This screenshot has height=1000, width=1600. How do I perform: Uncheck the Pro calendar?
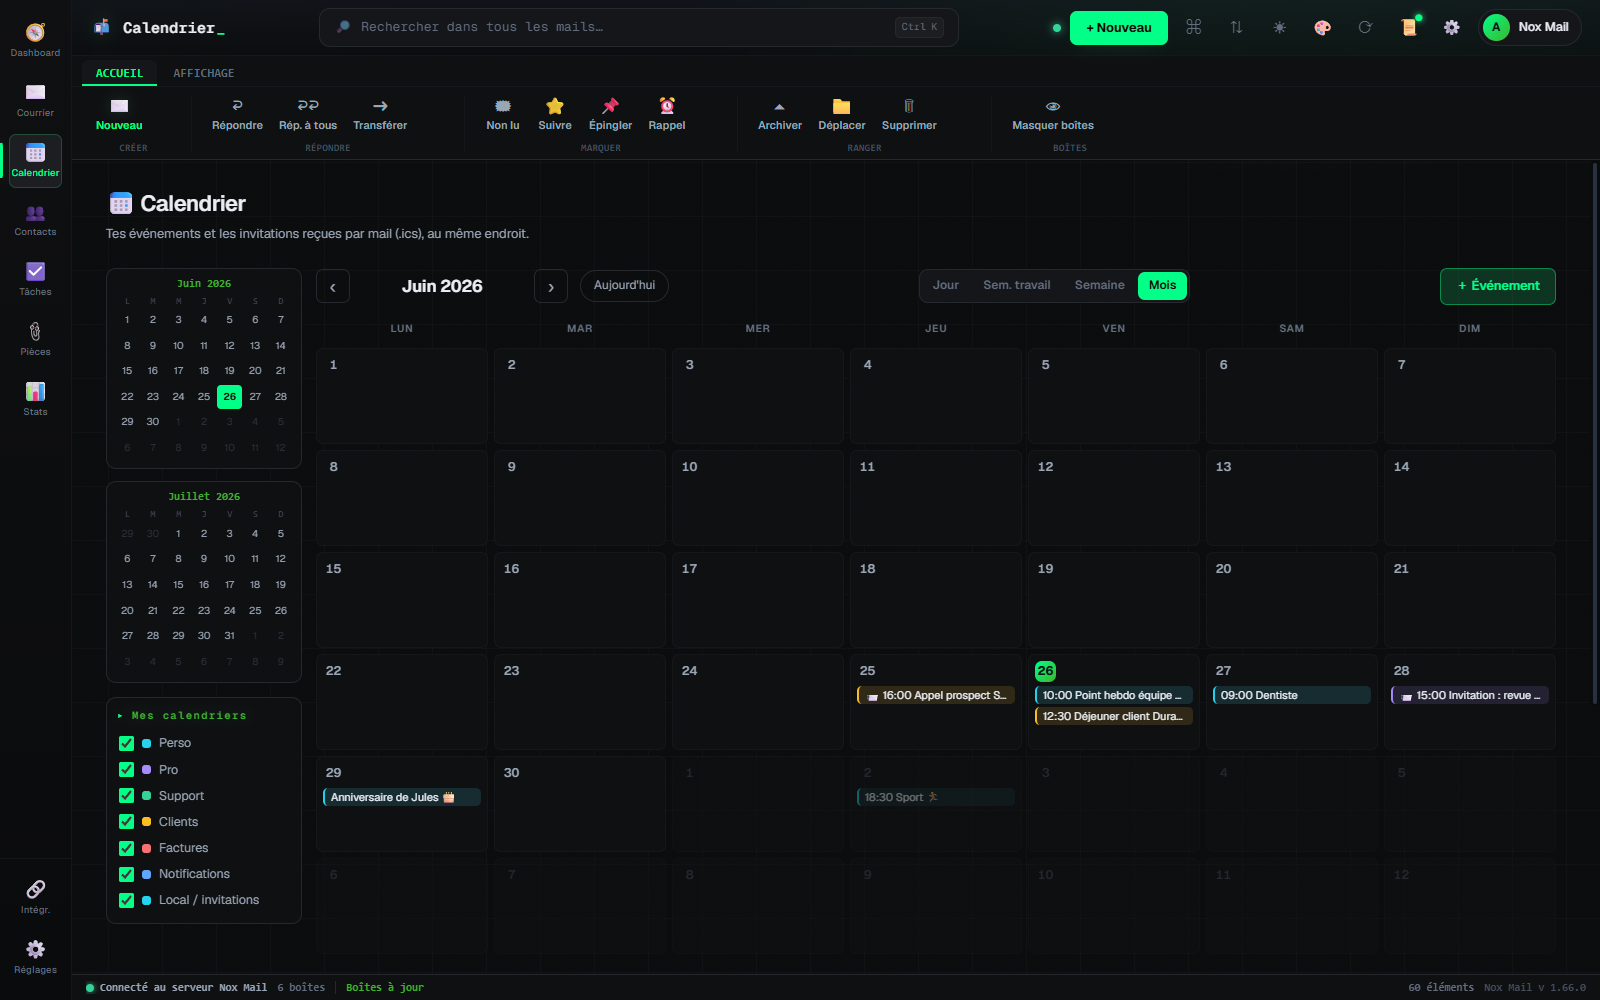[x=126, y=769]
